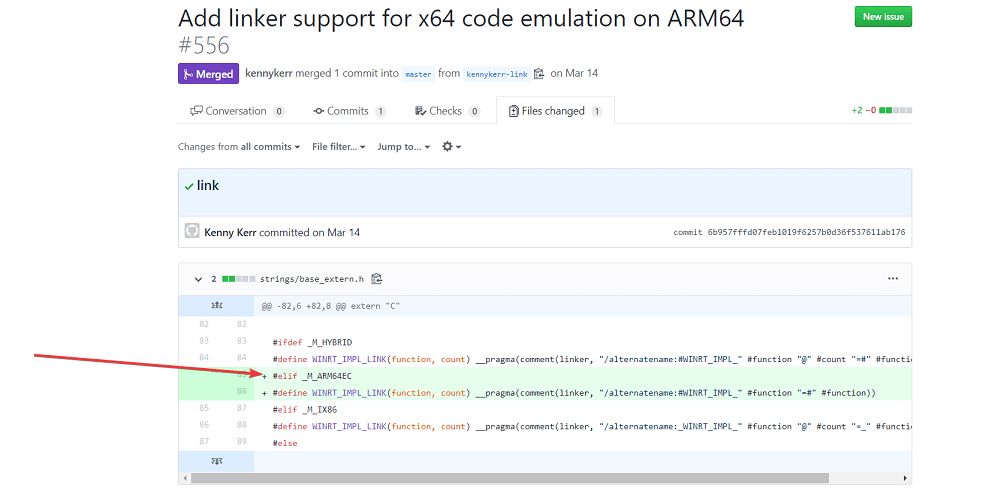Image resolution: width=998 pixels, height=500 pixels.
Task: Open the file options ellipsis menu
Action: click(893, 279)
